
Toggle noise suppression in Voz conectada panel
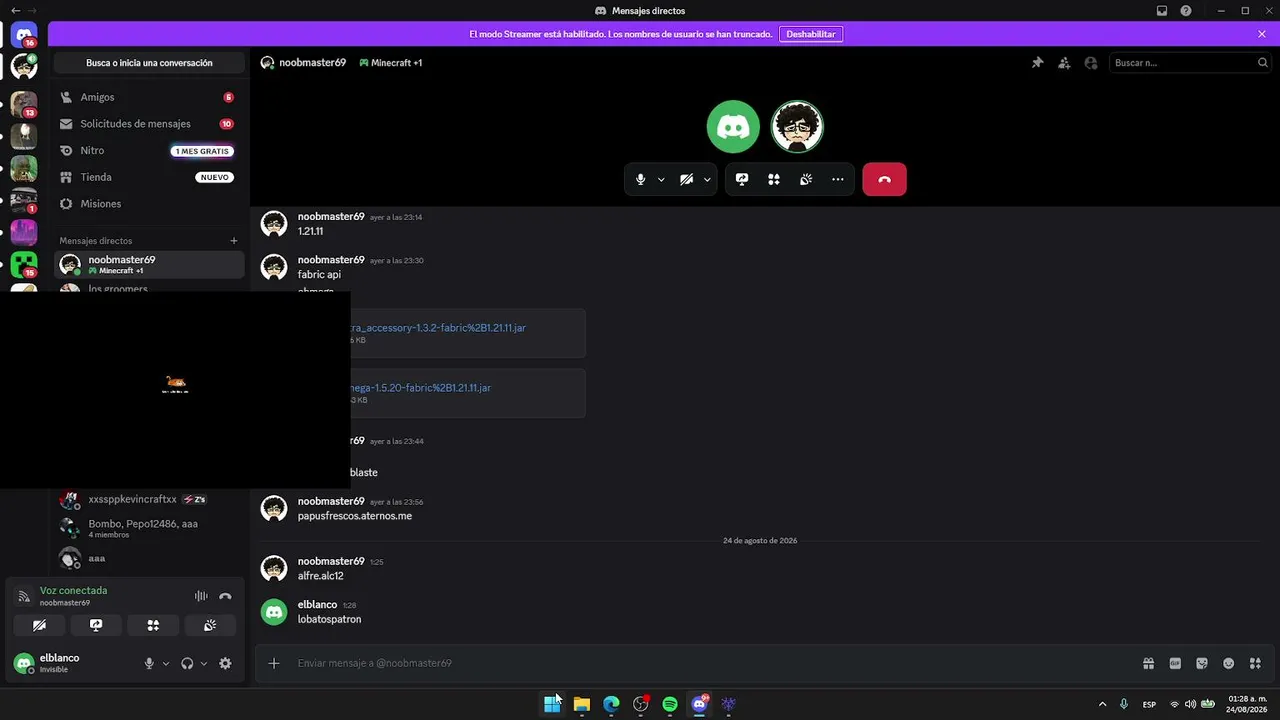coord(201,596)
